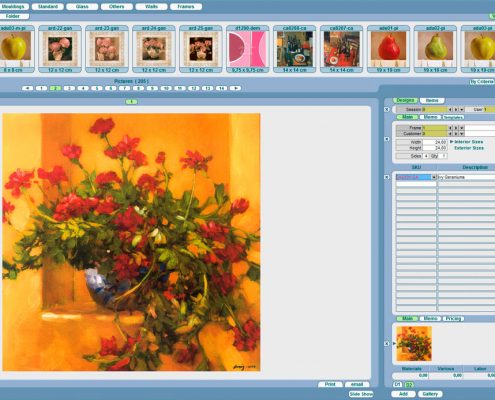Viewport: 495px width, 400px height.
Task: Select the ant-24-gan flower thumbnail
Action: (154, 49)
